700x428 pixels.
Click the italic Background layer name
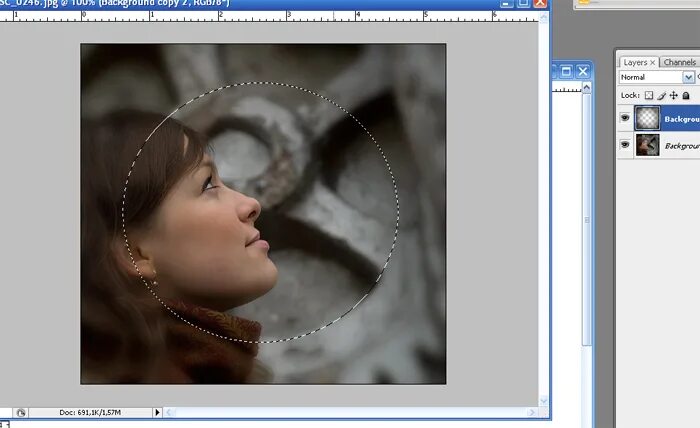(682, 146)
